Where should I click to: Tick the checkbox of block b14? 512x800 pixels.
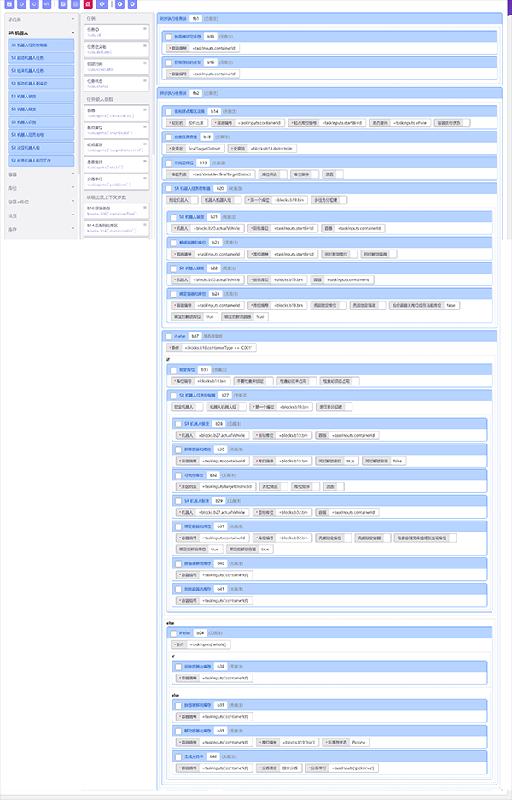tap(168, 111)
